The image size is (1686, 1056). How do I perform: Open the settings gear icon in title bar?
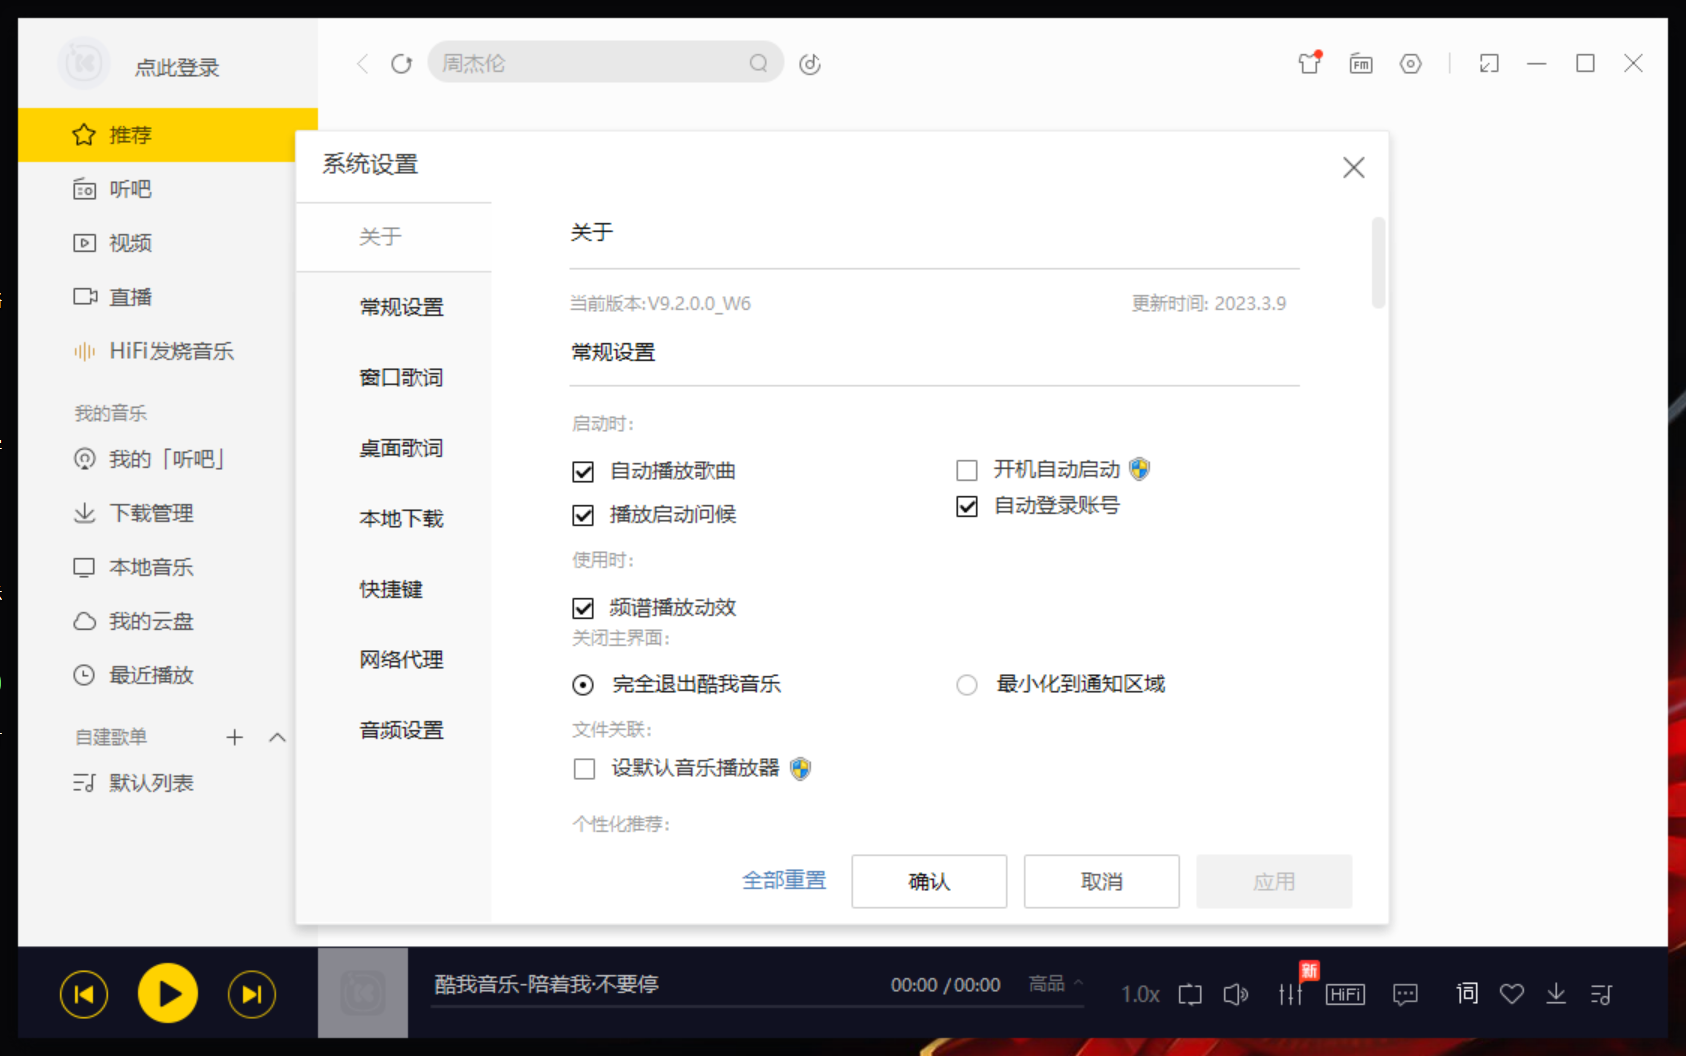pyautogui.click(x=1410, y=64)
